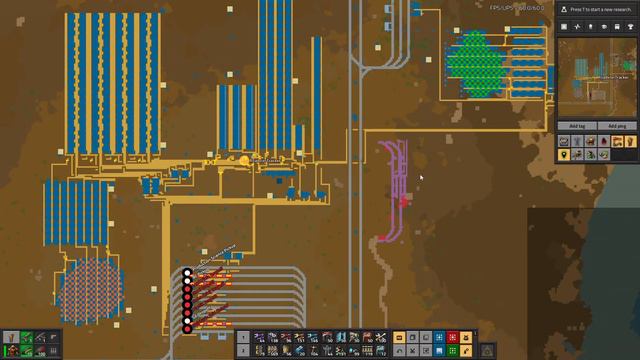Select the crossed-tools quickbar item in row one

tap(381, 337)
